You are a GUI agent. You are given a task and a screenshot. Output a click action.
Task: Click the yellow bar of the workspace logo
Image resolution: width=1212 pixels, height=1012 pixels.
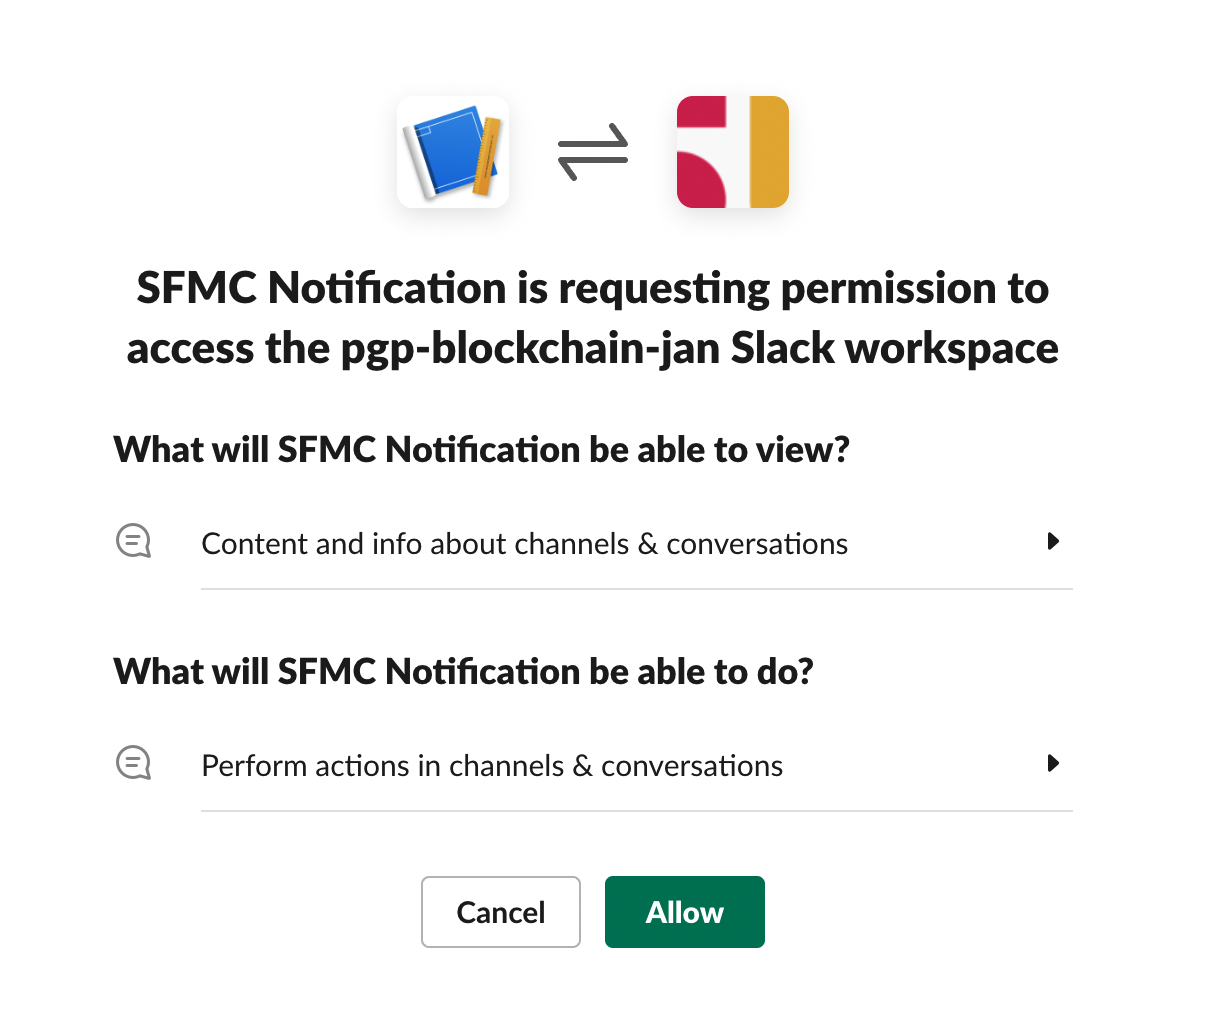tap(768, 152)
